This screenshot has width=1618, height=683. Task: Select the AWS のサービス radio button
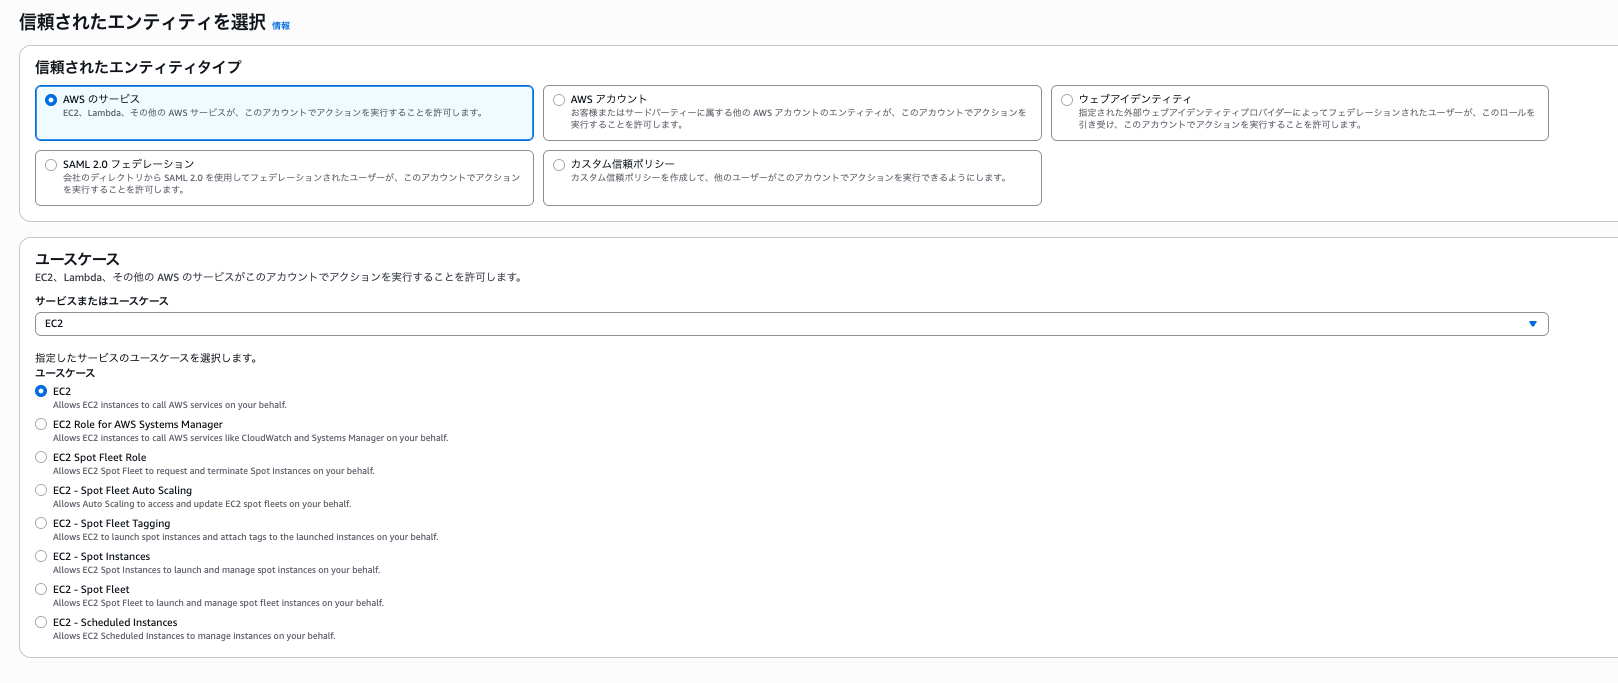click(x=51, y=100)
